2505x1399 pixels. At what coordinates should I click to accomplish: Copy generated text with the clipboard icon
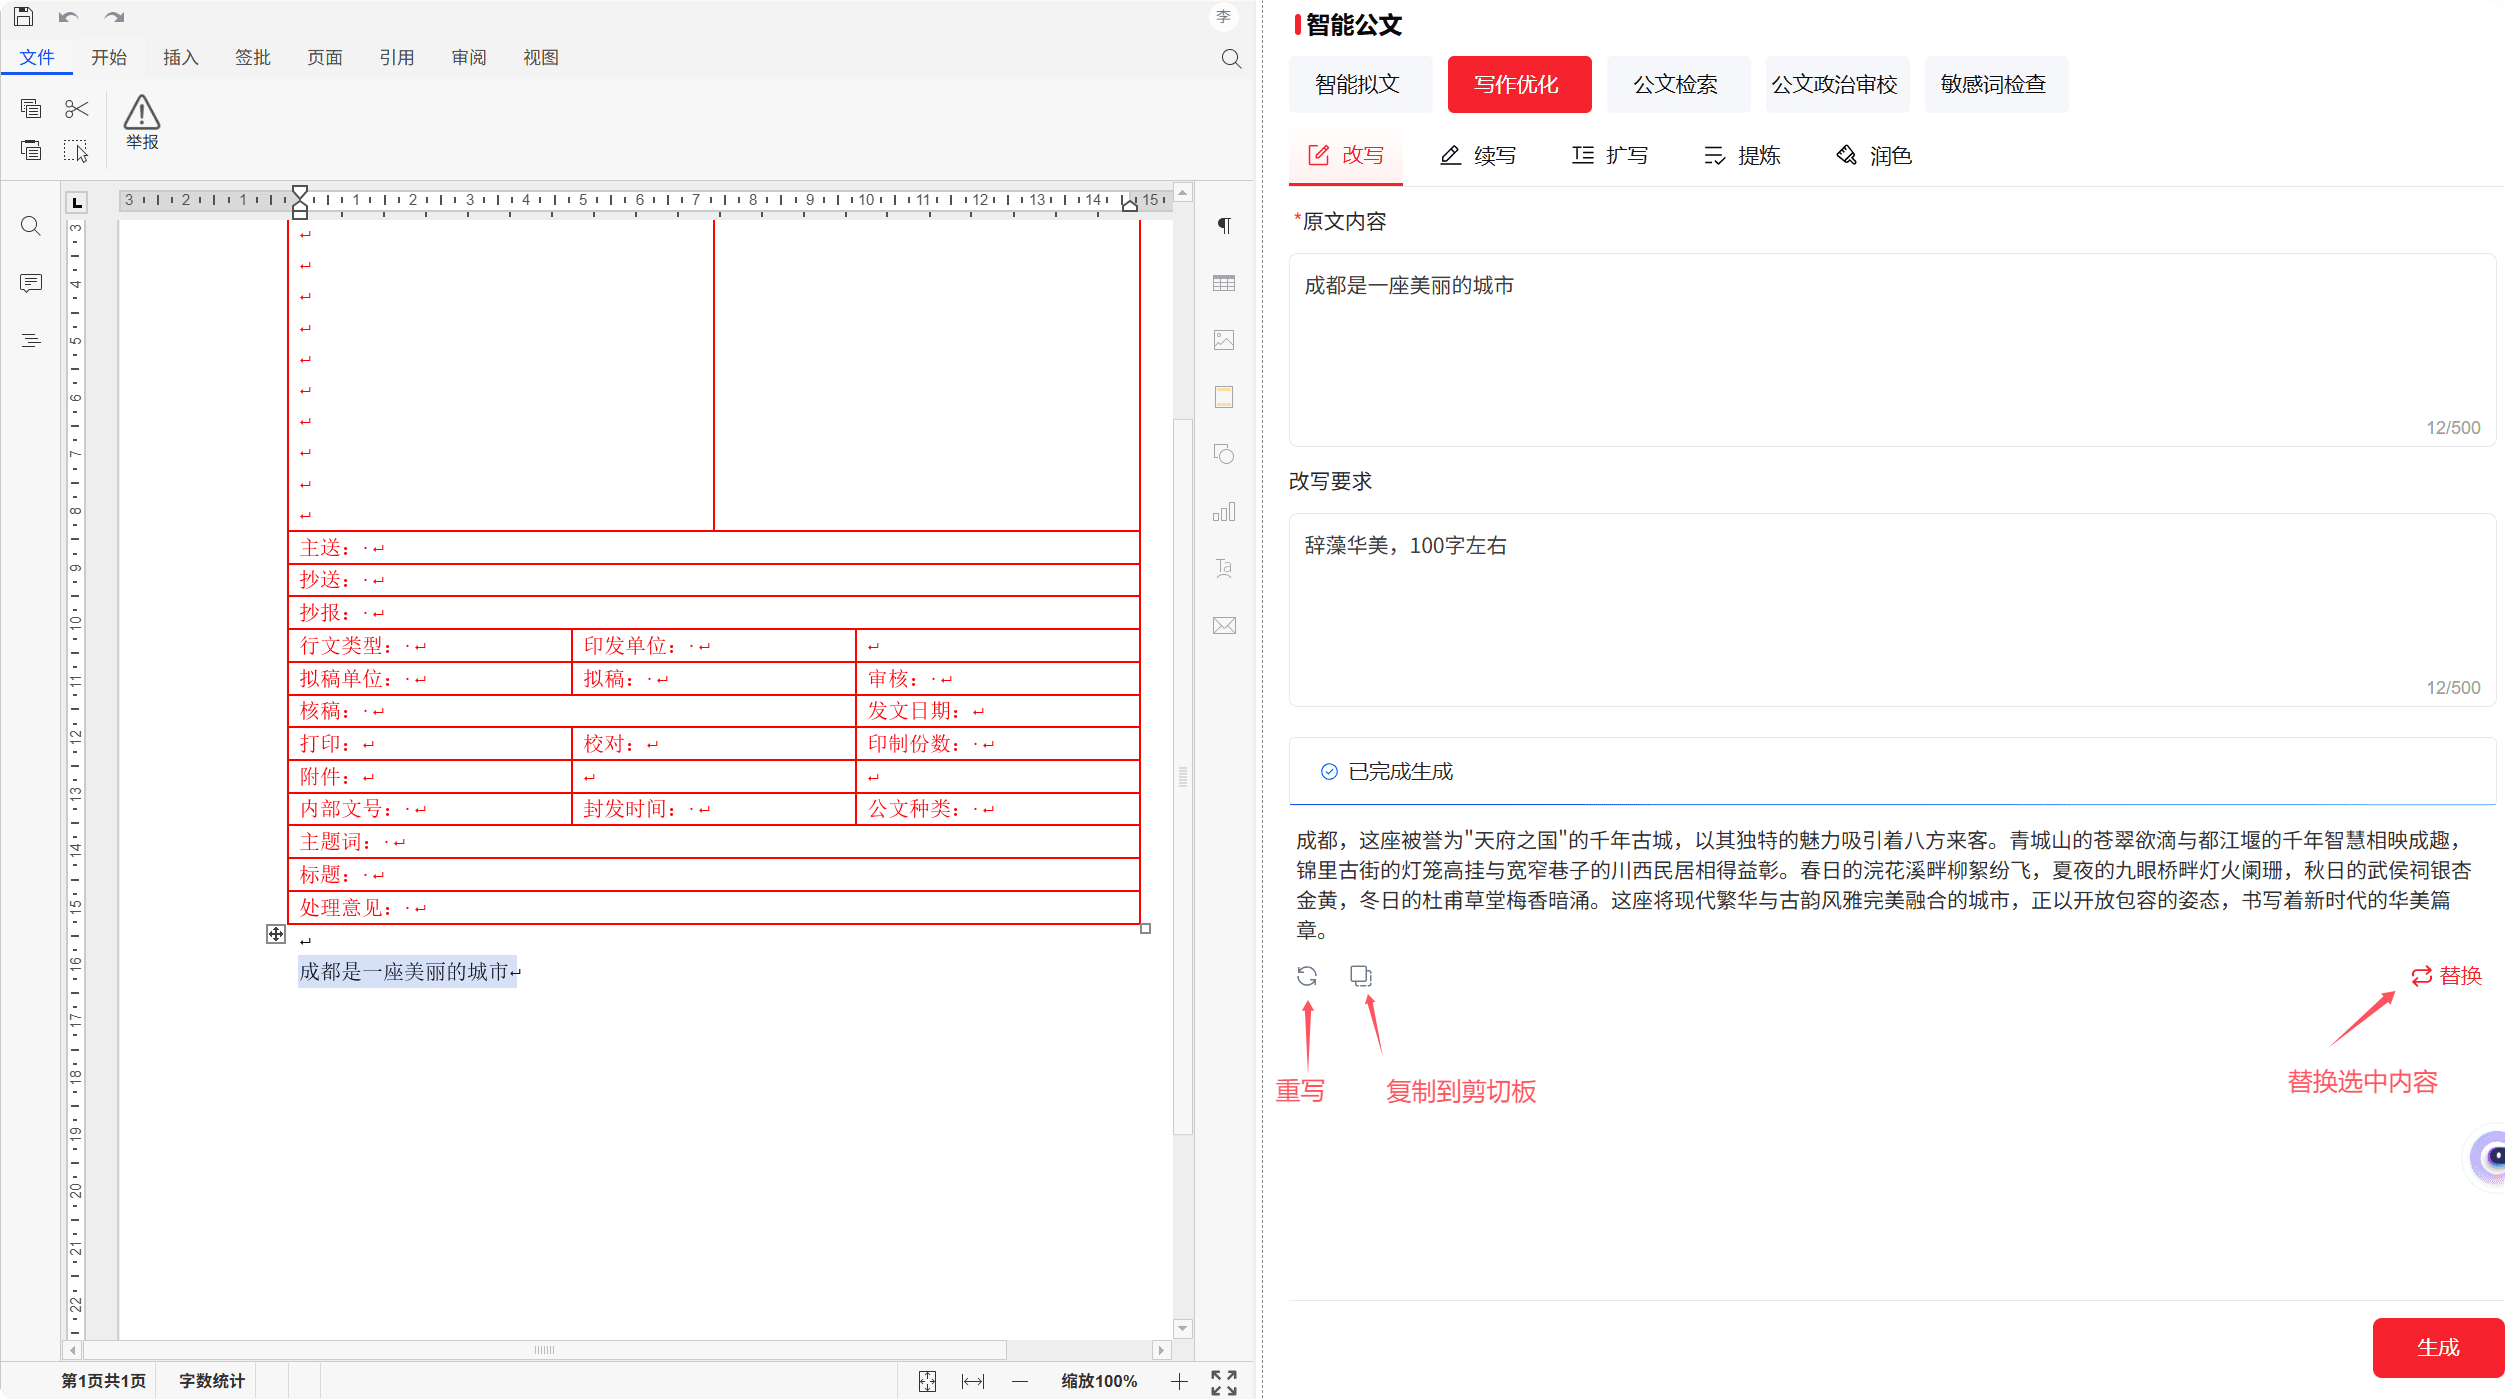(x=1361, y=975)
